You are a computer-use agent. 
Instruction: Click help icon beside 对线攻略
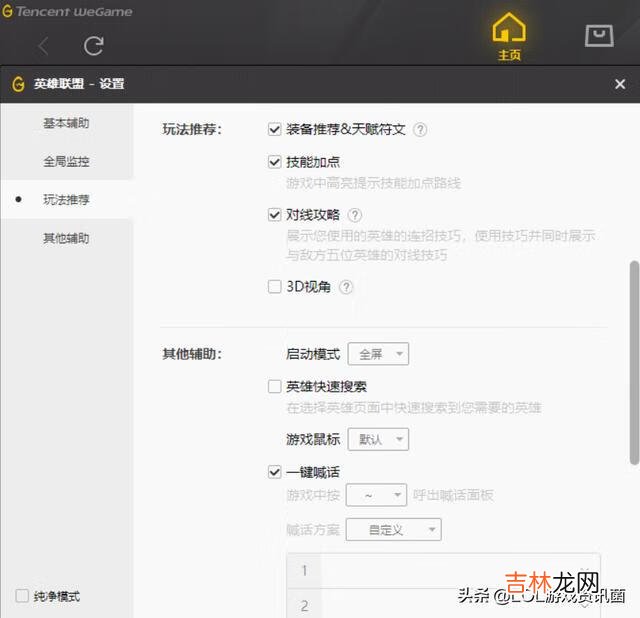[354, 214]
